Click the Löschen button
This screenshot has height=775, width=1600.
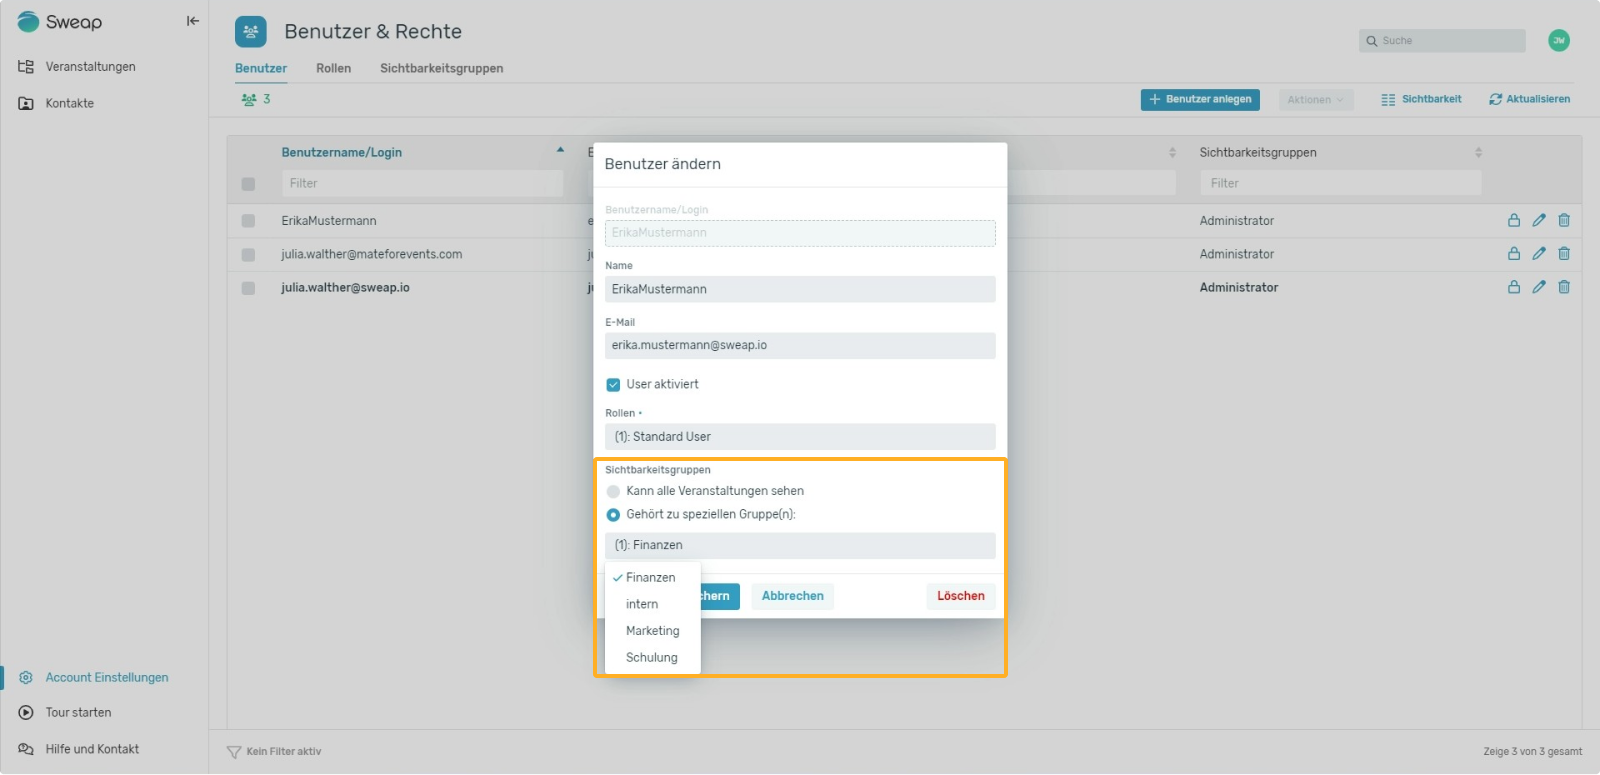coord(961,597)
